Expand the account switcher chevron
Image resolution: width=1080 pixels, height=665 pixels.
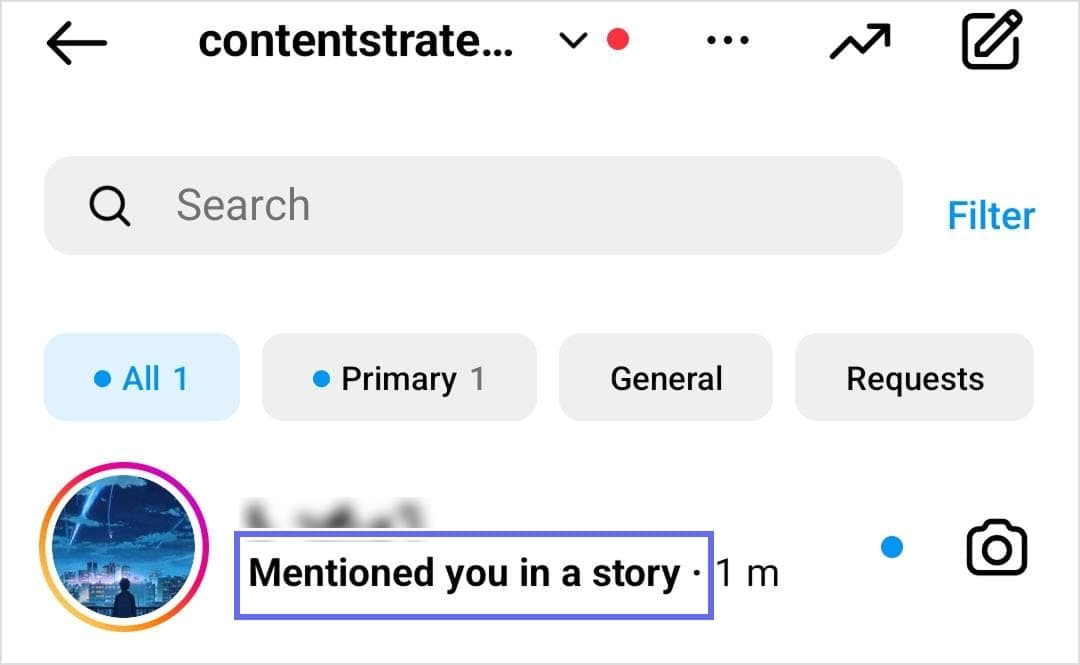pos(573,41)
